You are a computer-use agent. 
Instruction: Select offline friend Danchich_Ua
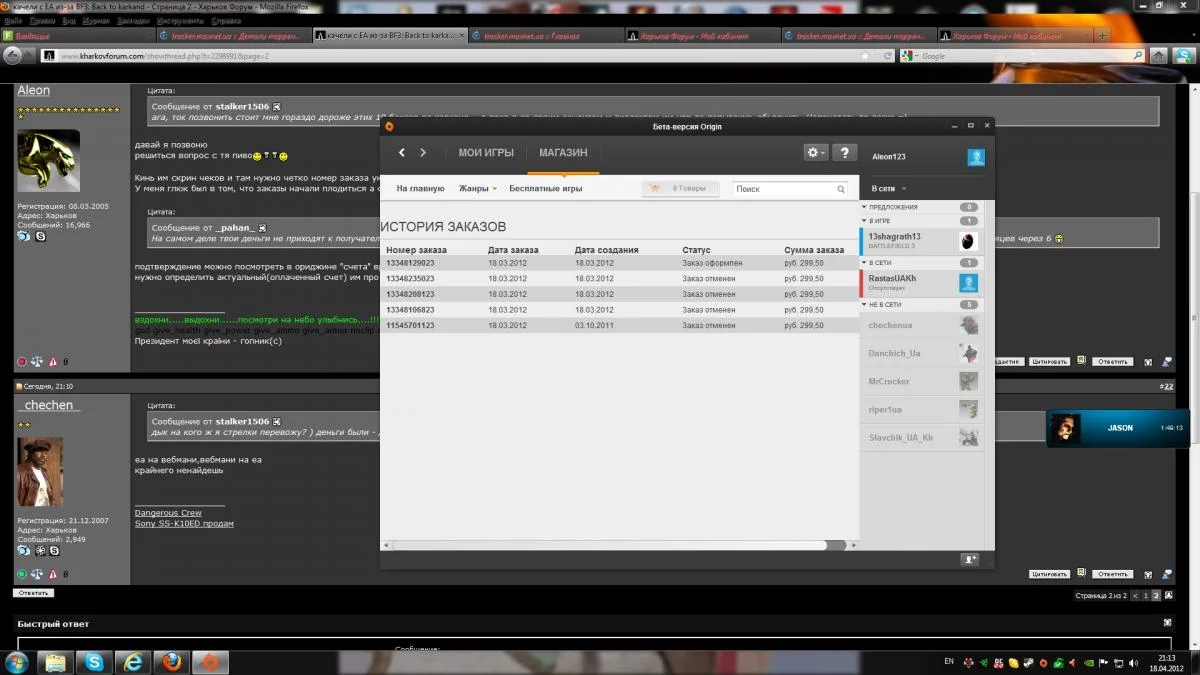(x=920, y=353)
